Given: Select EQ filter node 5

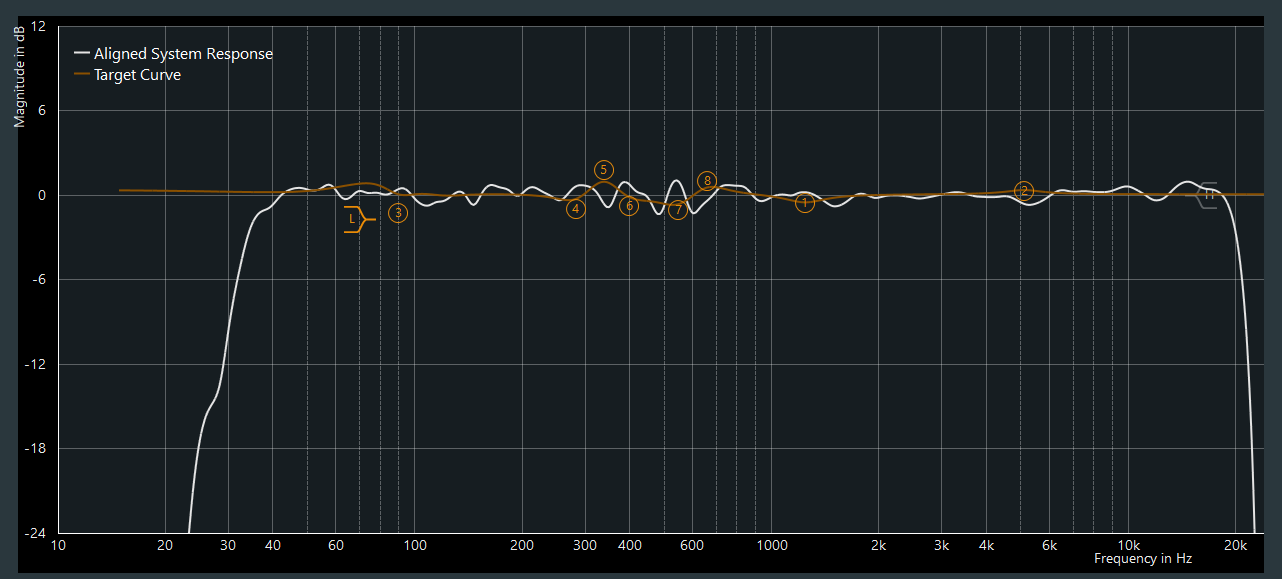Looking at the screenshot, I should pos(604,170).
